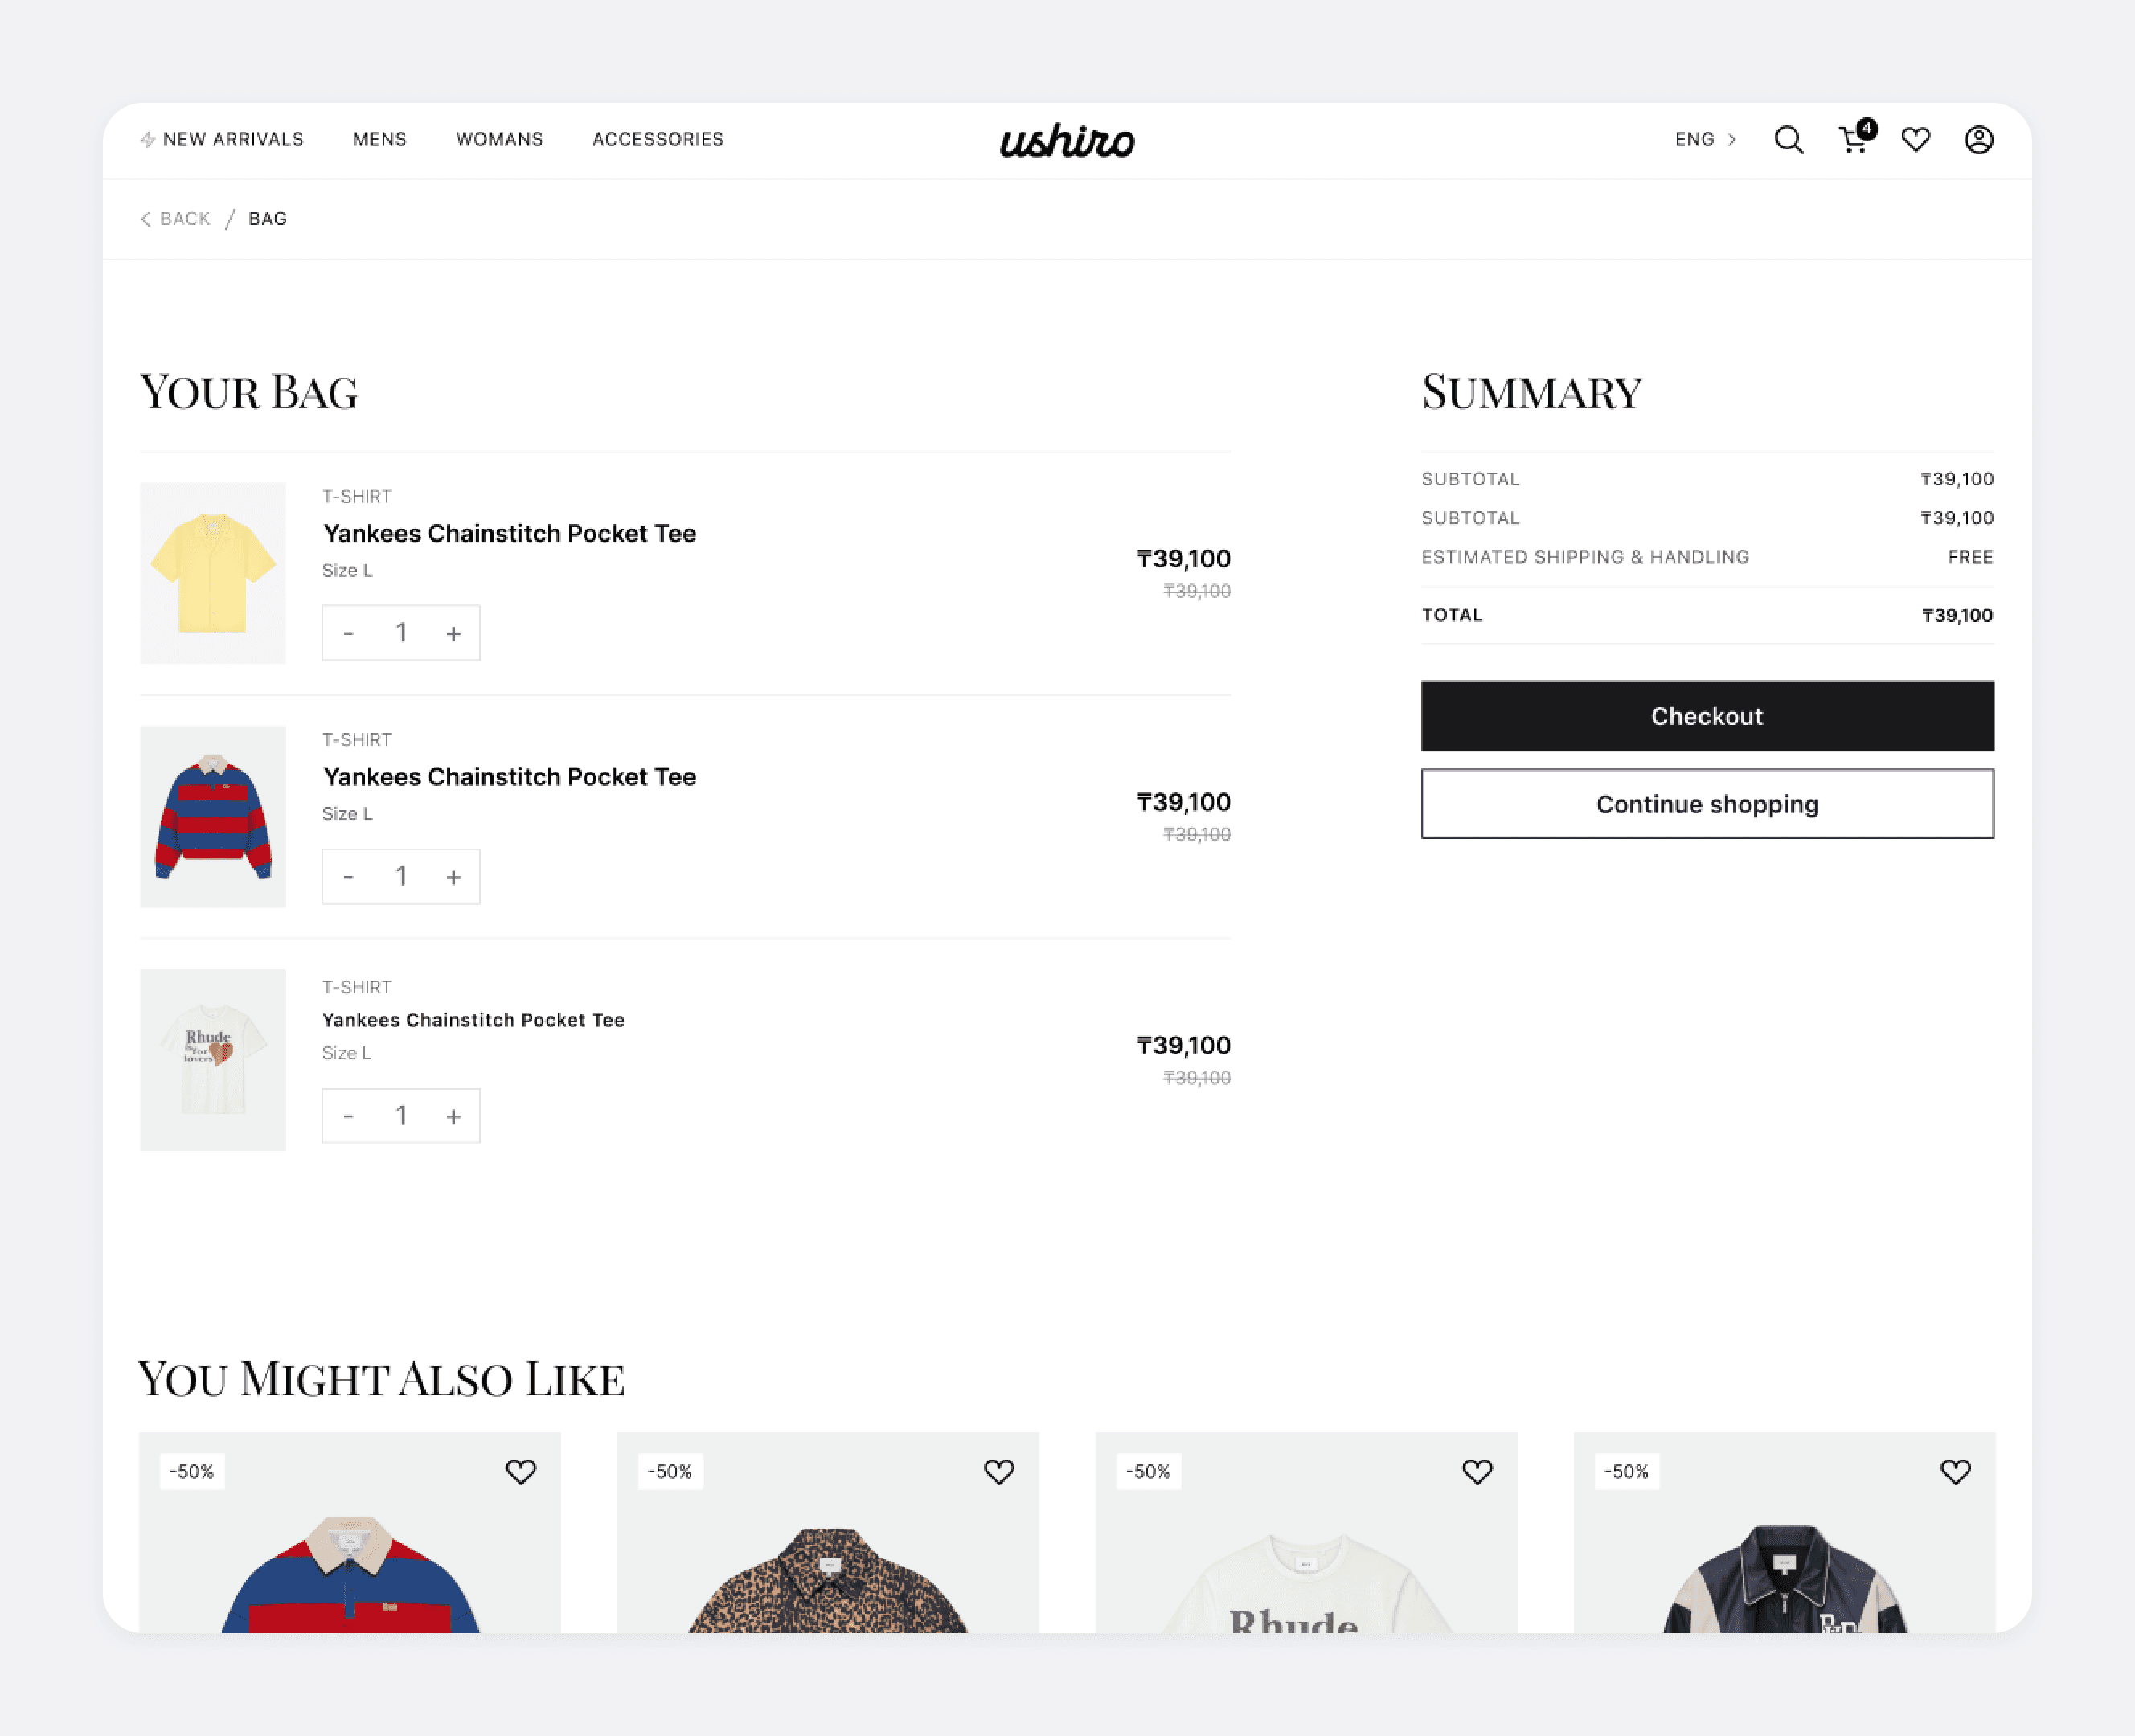
Task: Increase quantity of the yellow shirt
Action: (x=454, y=634)
